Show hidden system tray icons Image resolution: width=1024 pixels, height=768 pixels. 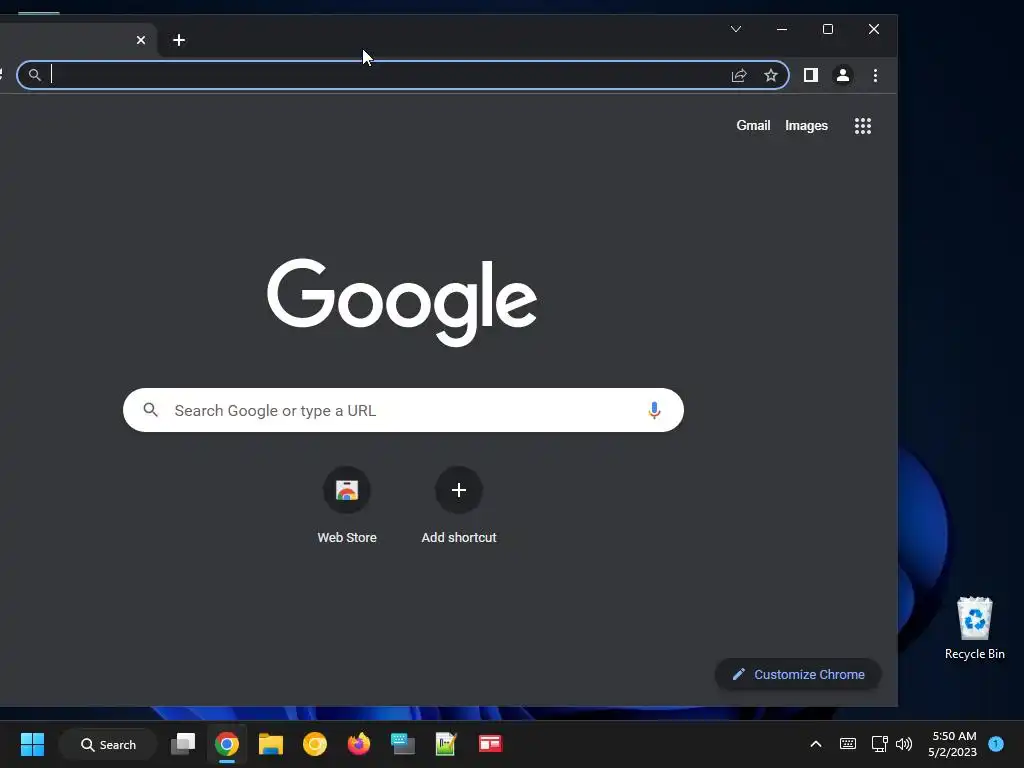pyautogui.click(x=816, y=744)
